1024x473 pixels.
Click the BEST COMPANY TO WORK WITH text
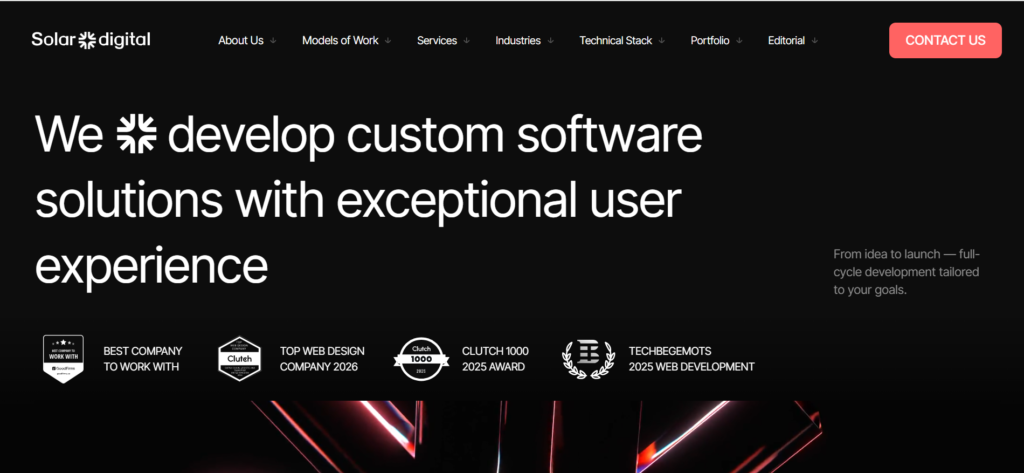(142, 359)
